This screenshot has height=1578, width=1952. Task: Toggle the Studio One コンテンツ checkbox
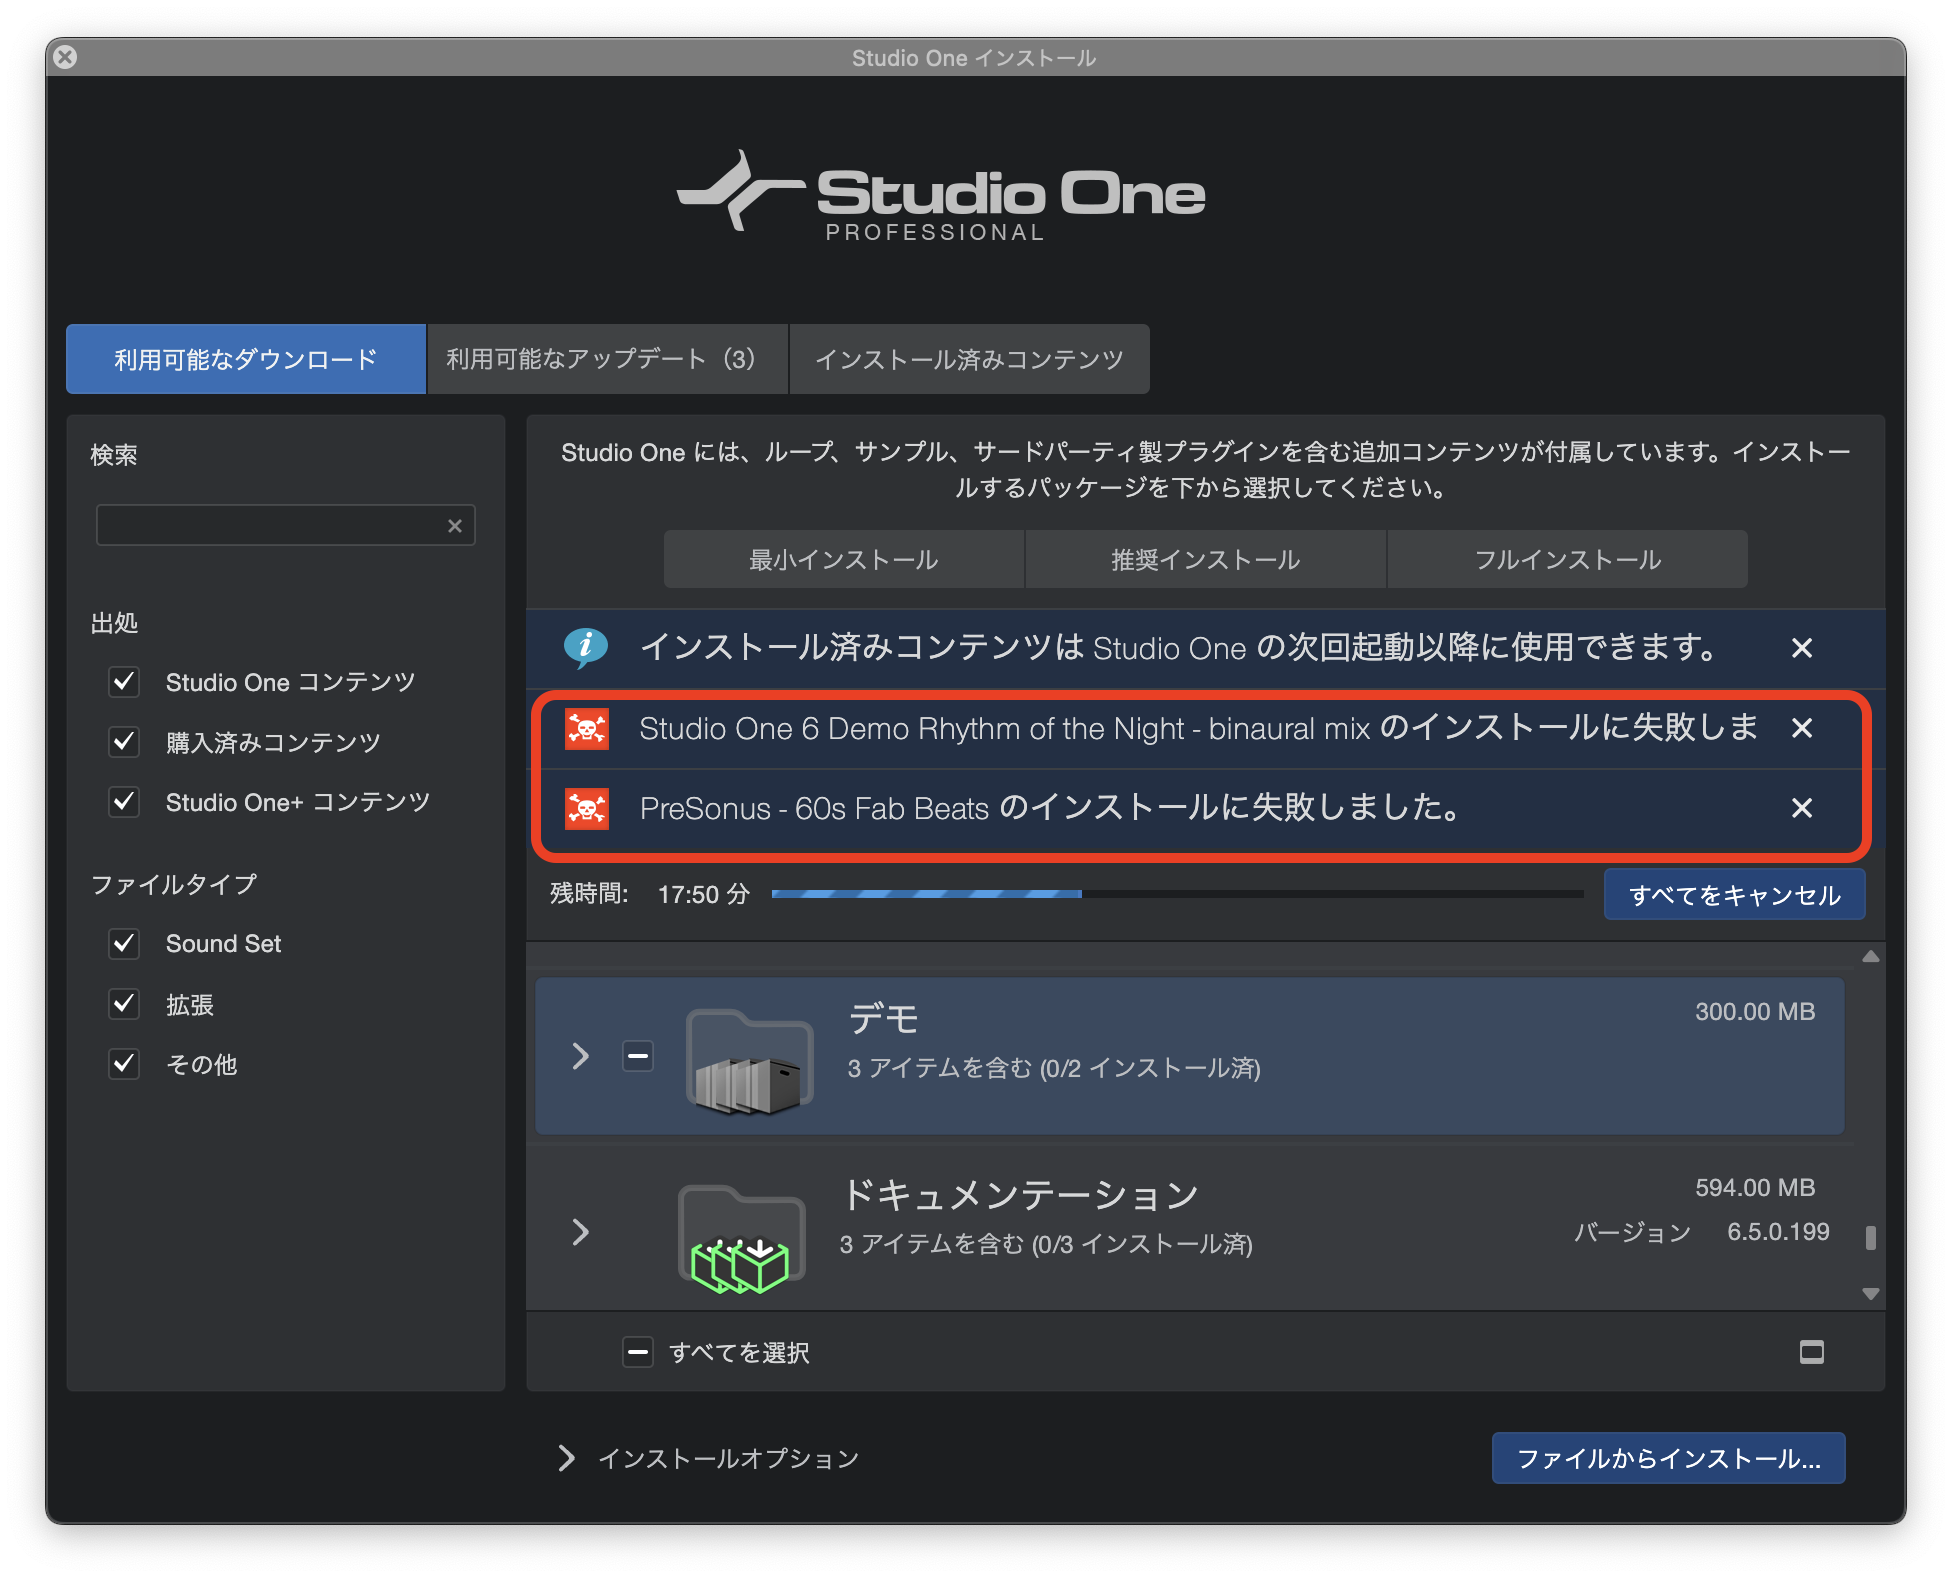coord(124,682)
